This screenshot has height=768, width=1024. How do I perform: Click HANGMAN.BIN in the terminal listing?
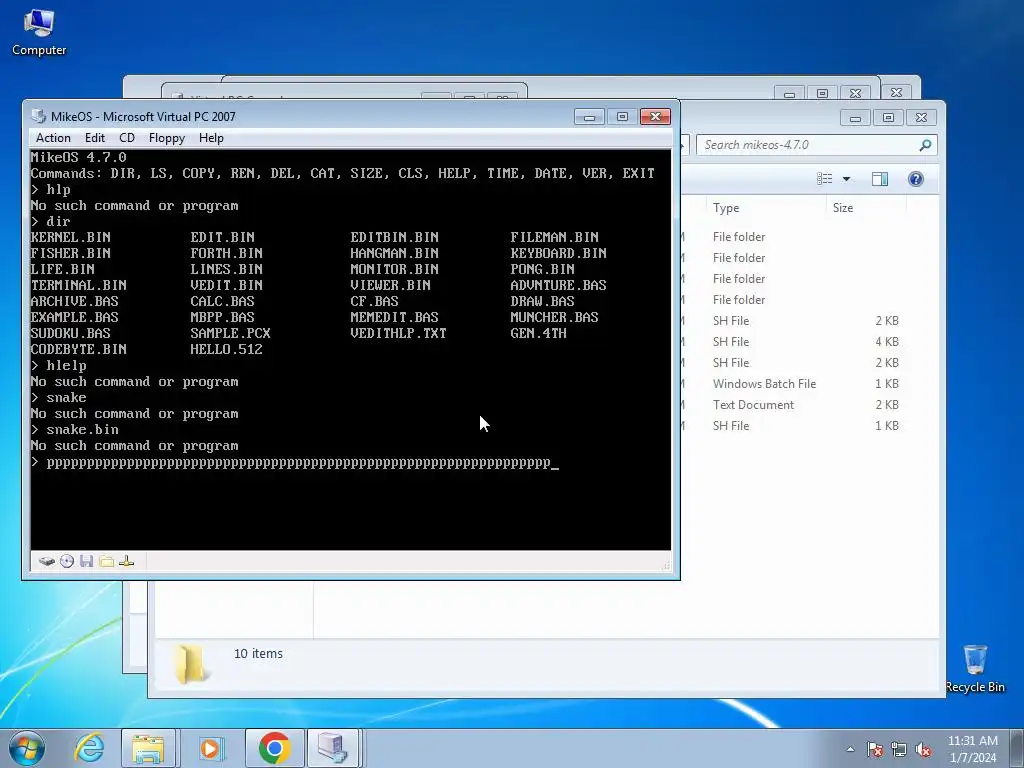pyautogui.click(x=394, y=253)
